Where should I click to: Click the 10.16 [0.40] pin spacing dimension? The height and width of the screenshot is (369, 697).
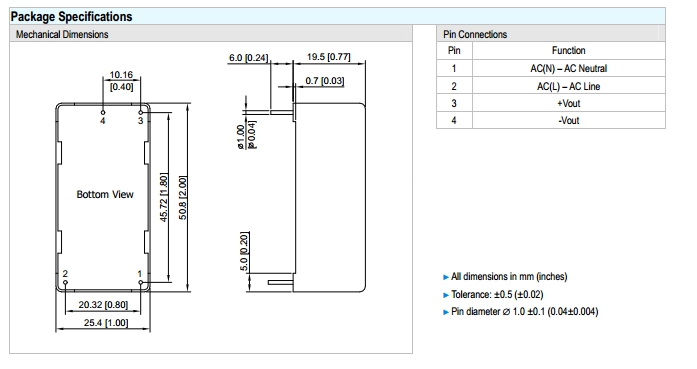point(121,80)
